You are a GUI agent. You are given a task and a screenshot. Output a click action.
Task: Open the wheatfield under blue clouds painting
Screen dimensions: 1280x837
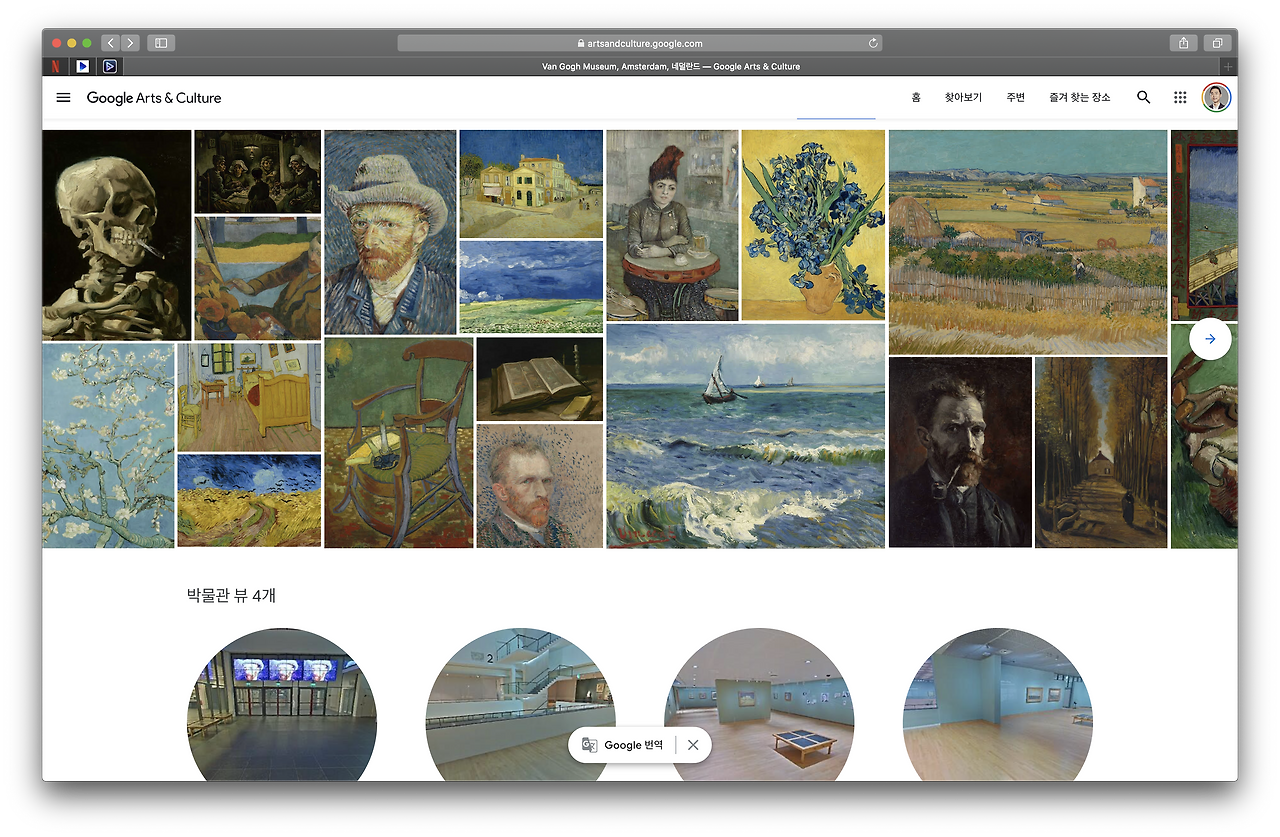[x=531, y=287]
